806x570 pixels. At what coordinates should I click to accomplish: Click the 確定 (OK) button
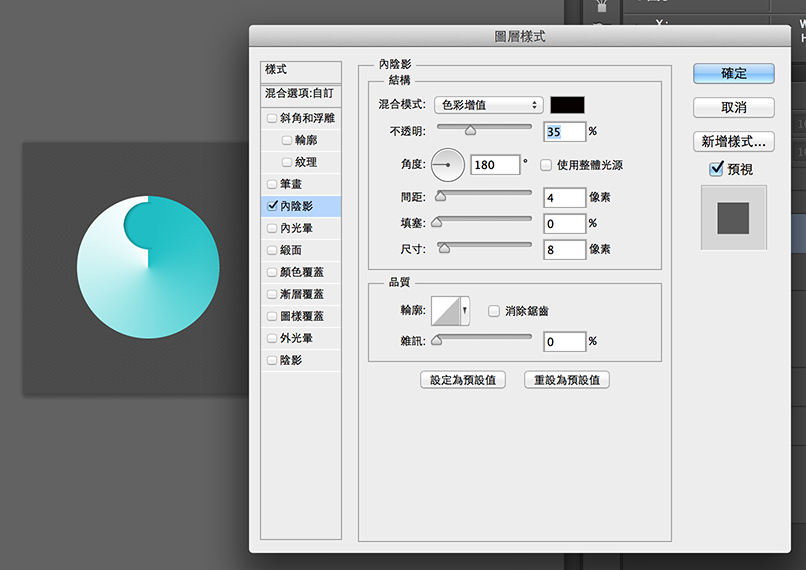coord(734,73)
